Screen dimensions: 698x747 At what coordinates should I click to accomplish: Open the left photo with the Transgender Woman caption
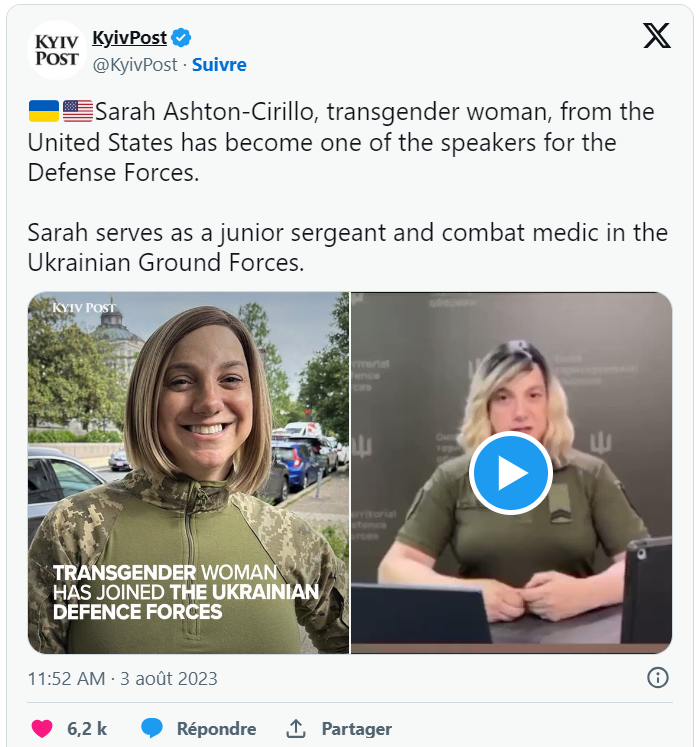(x=188, y=473)
